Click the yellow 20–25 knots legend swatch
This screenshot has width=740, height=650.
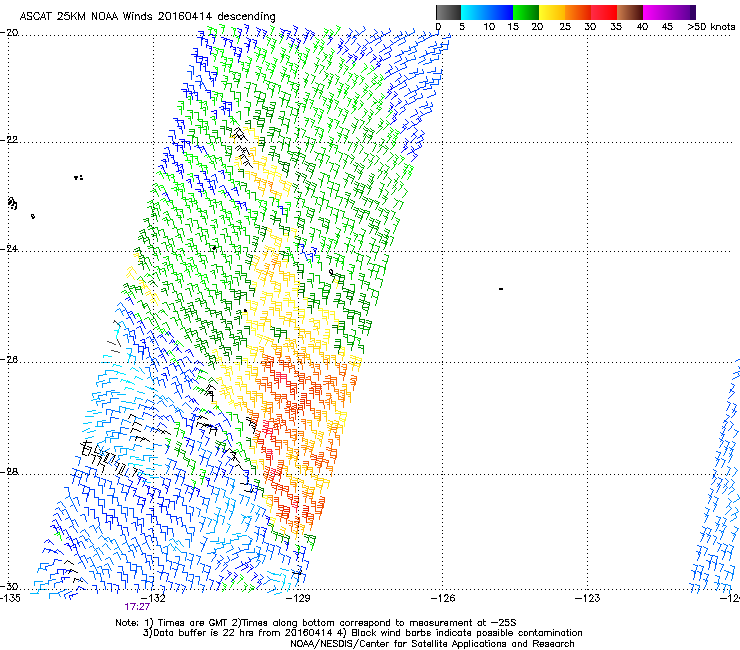(552, 12)
